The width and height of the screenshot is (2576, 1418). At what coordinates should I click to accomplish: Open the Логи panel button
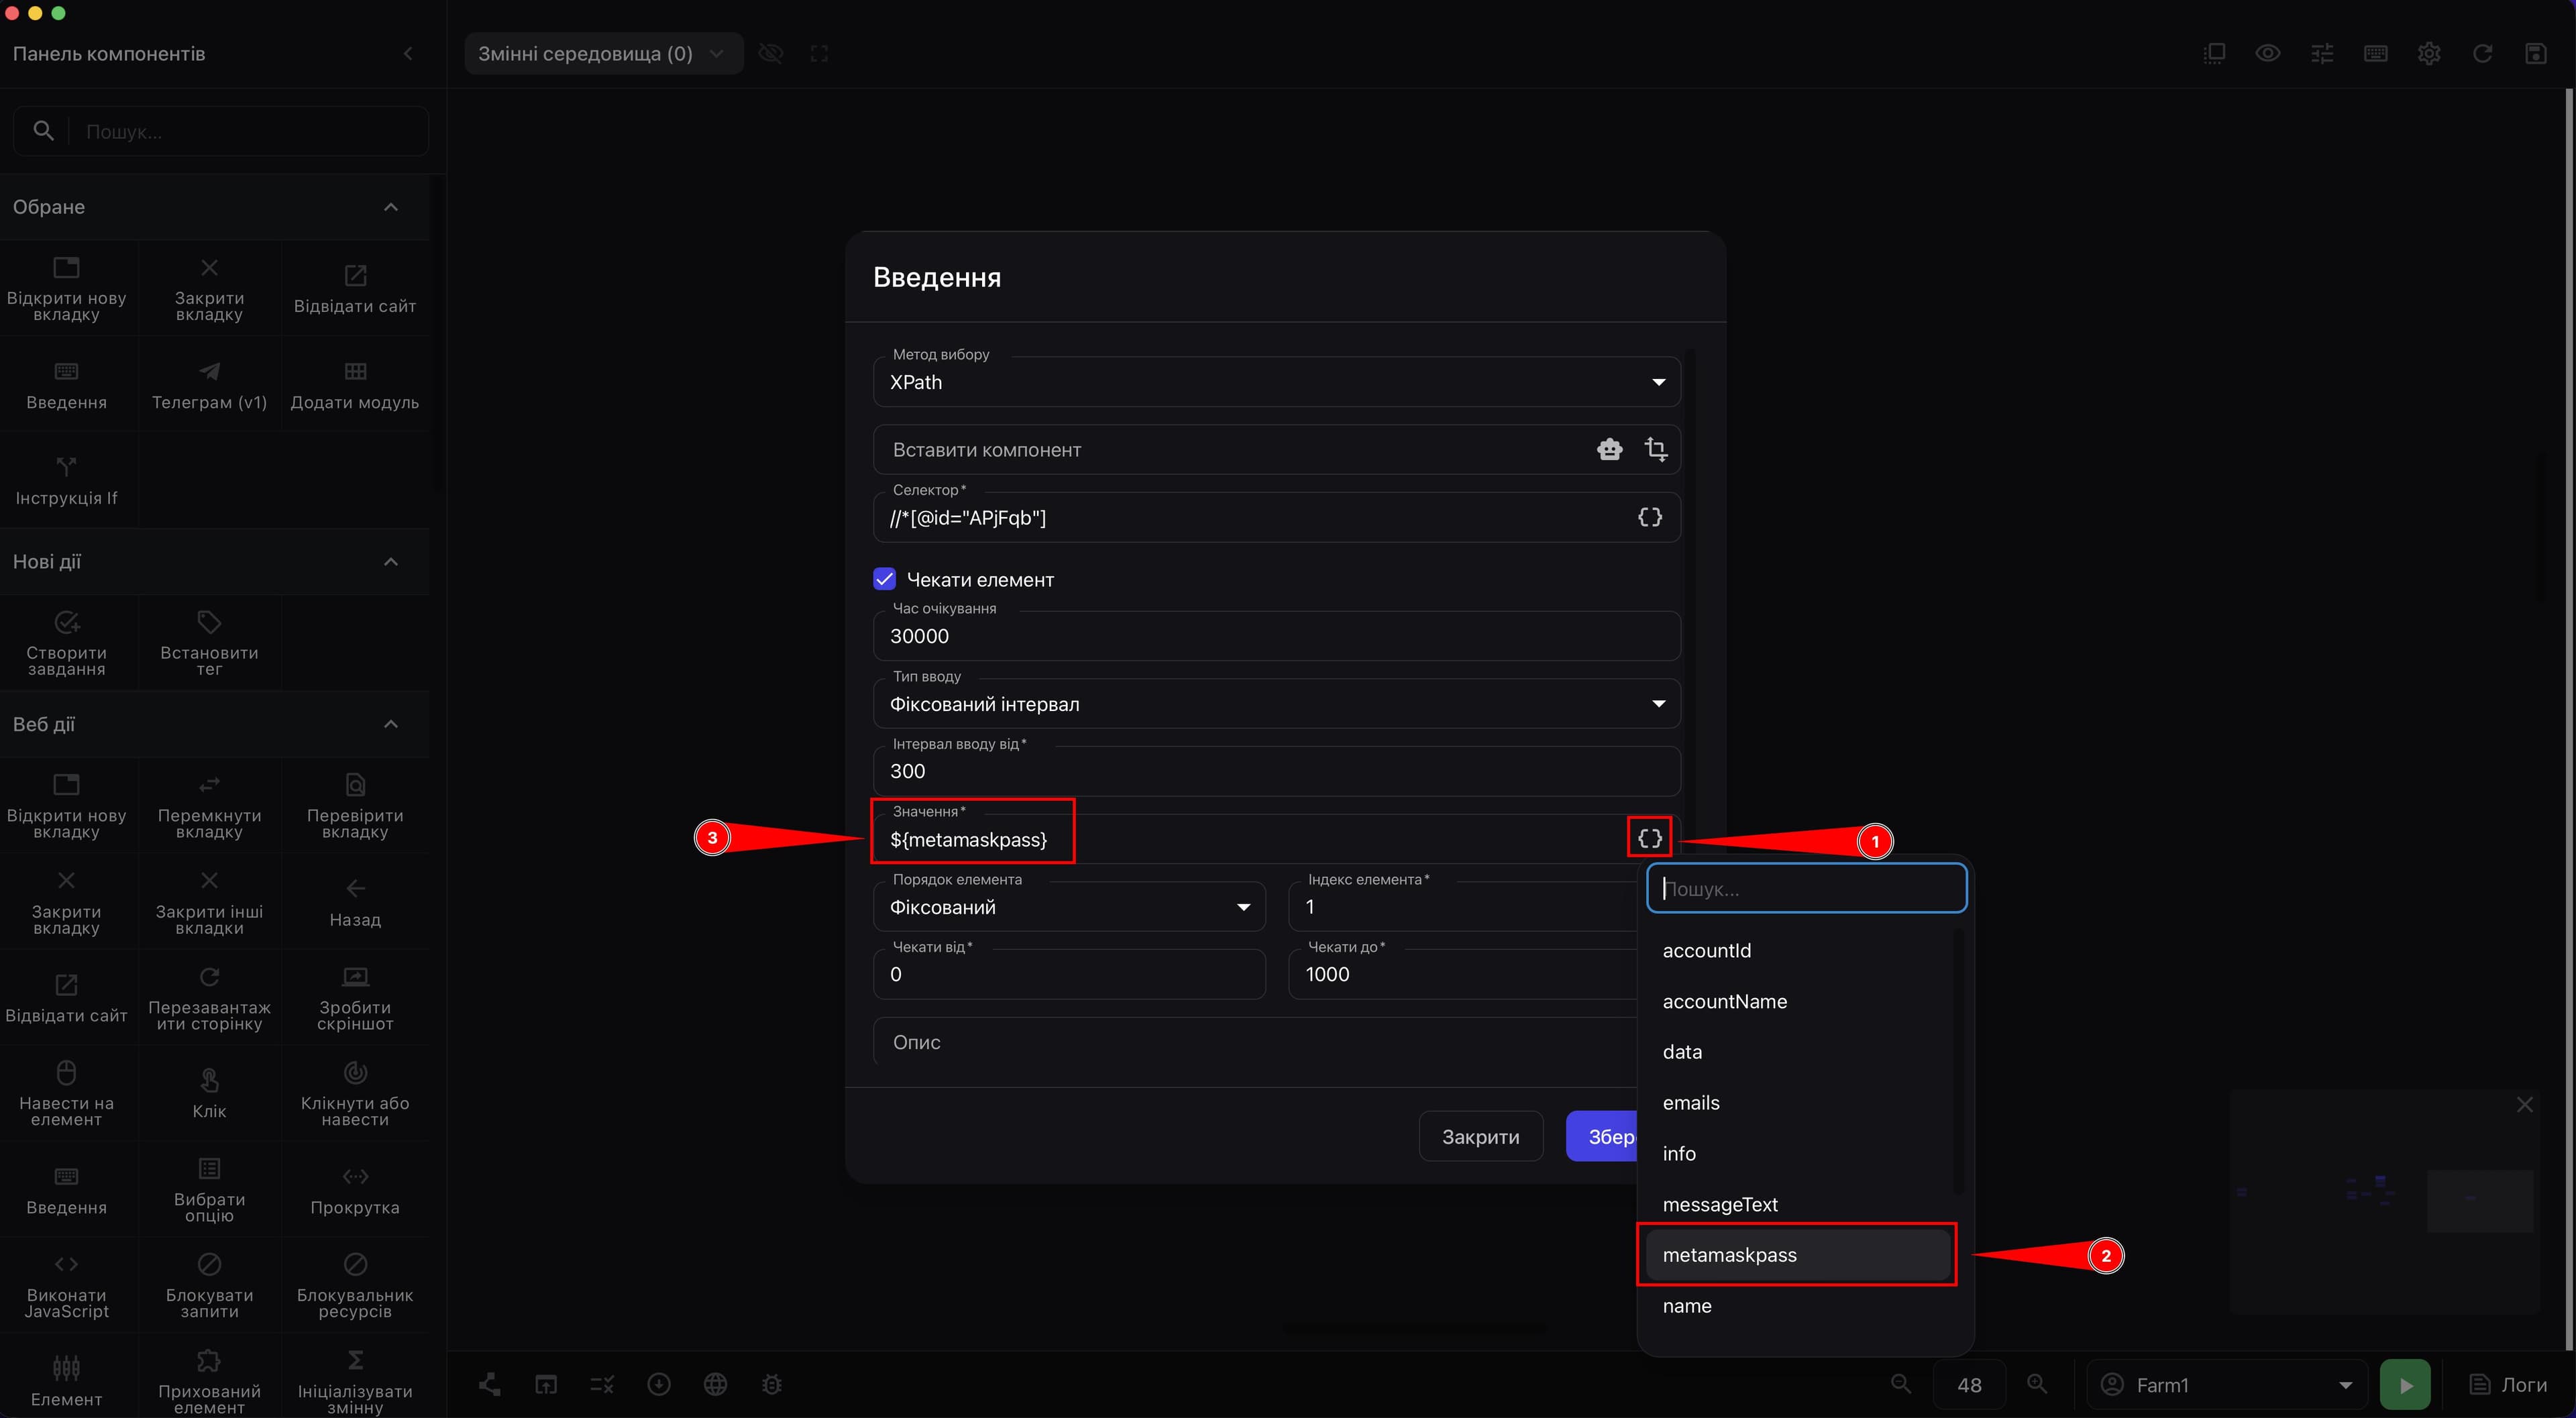click(2508, 1385)
